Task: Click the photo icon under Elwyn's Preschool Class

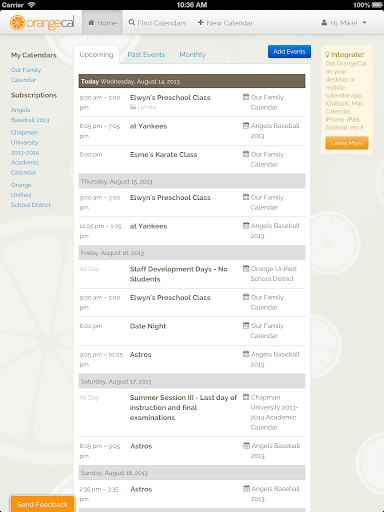Action: [x=133, y=107]
